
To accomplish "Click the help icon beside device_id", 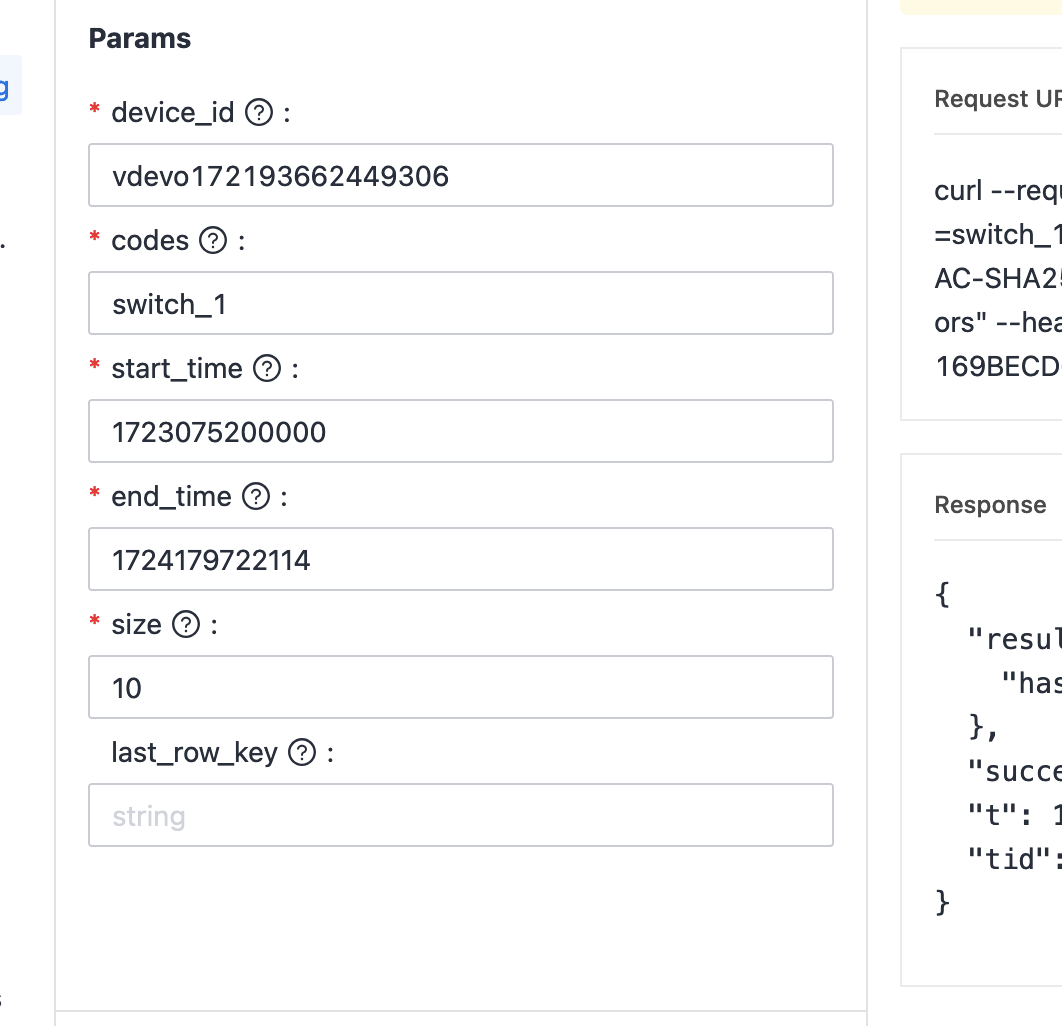I will click(259, 113).
